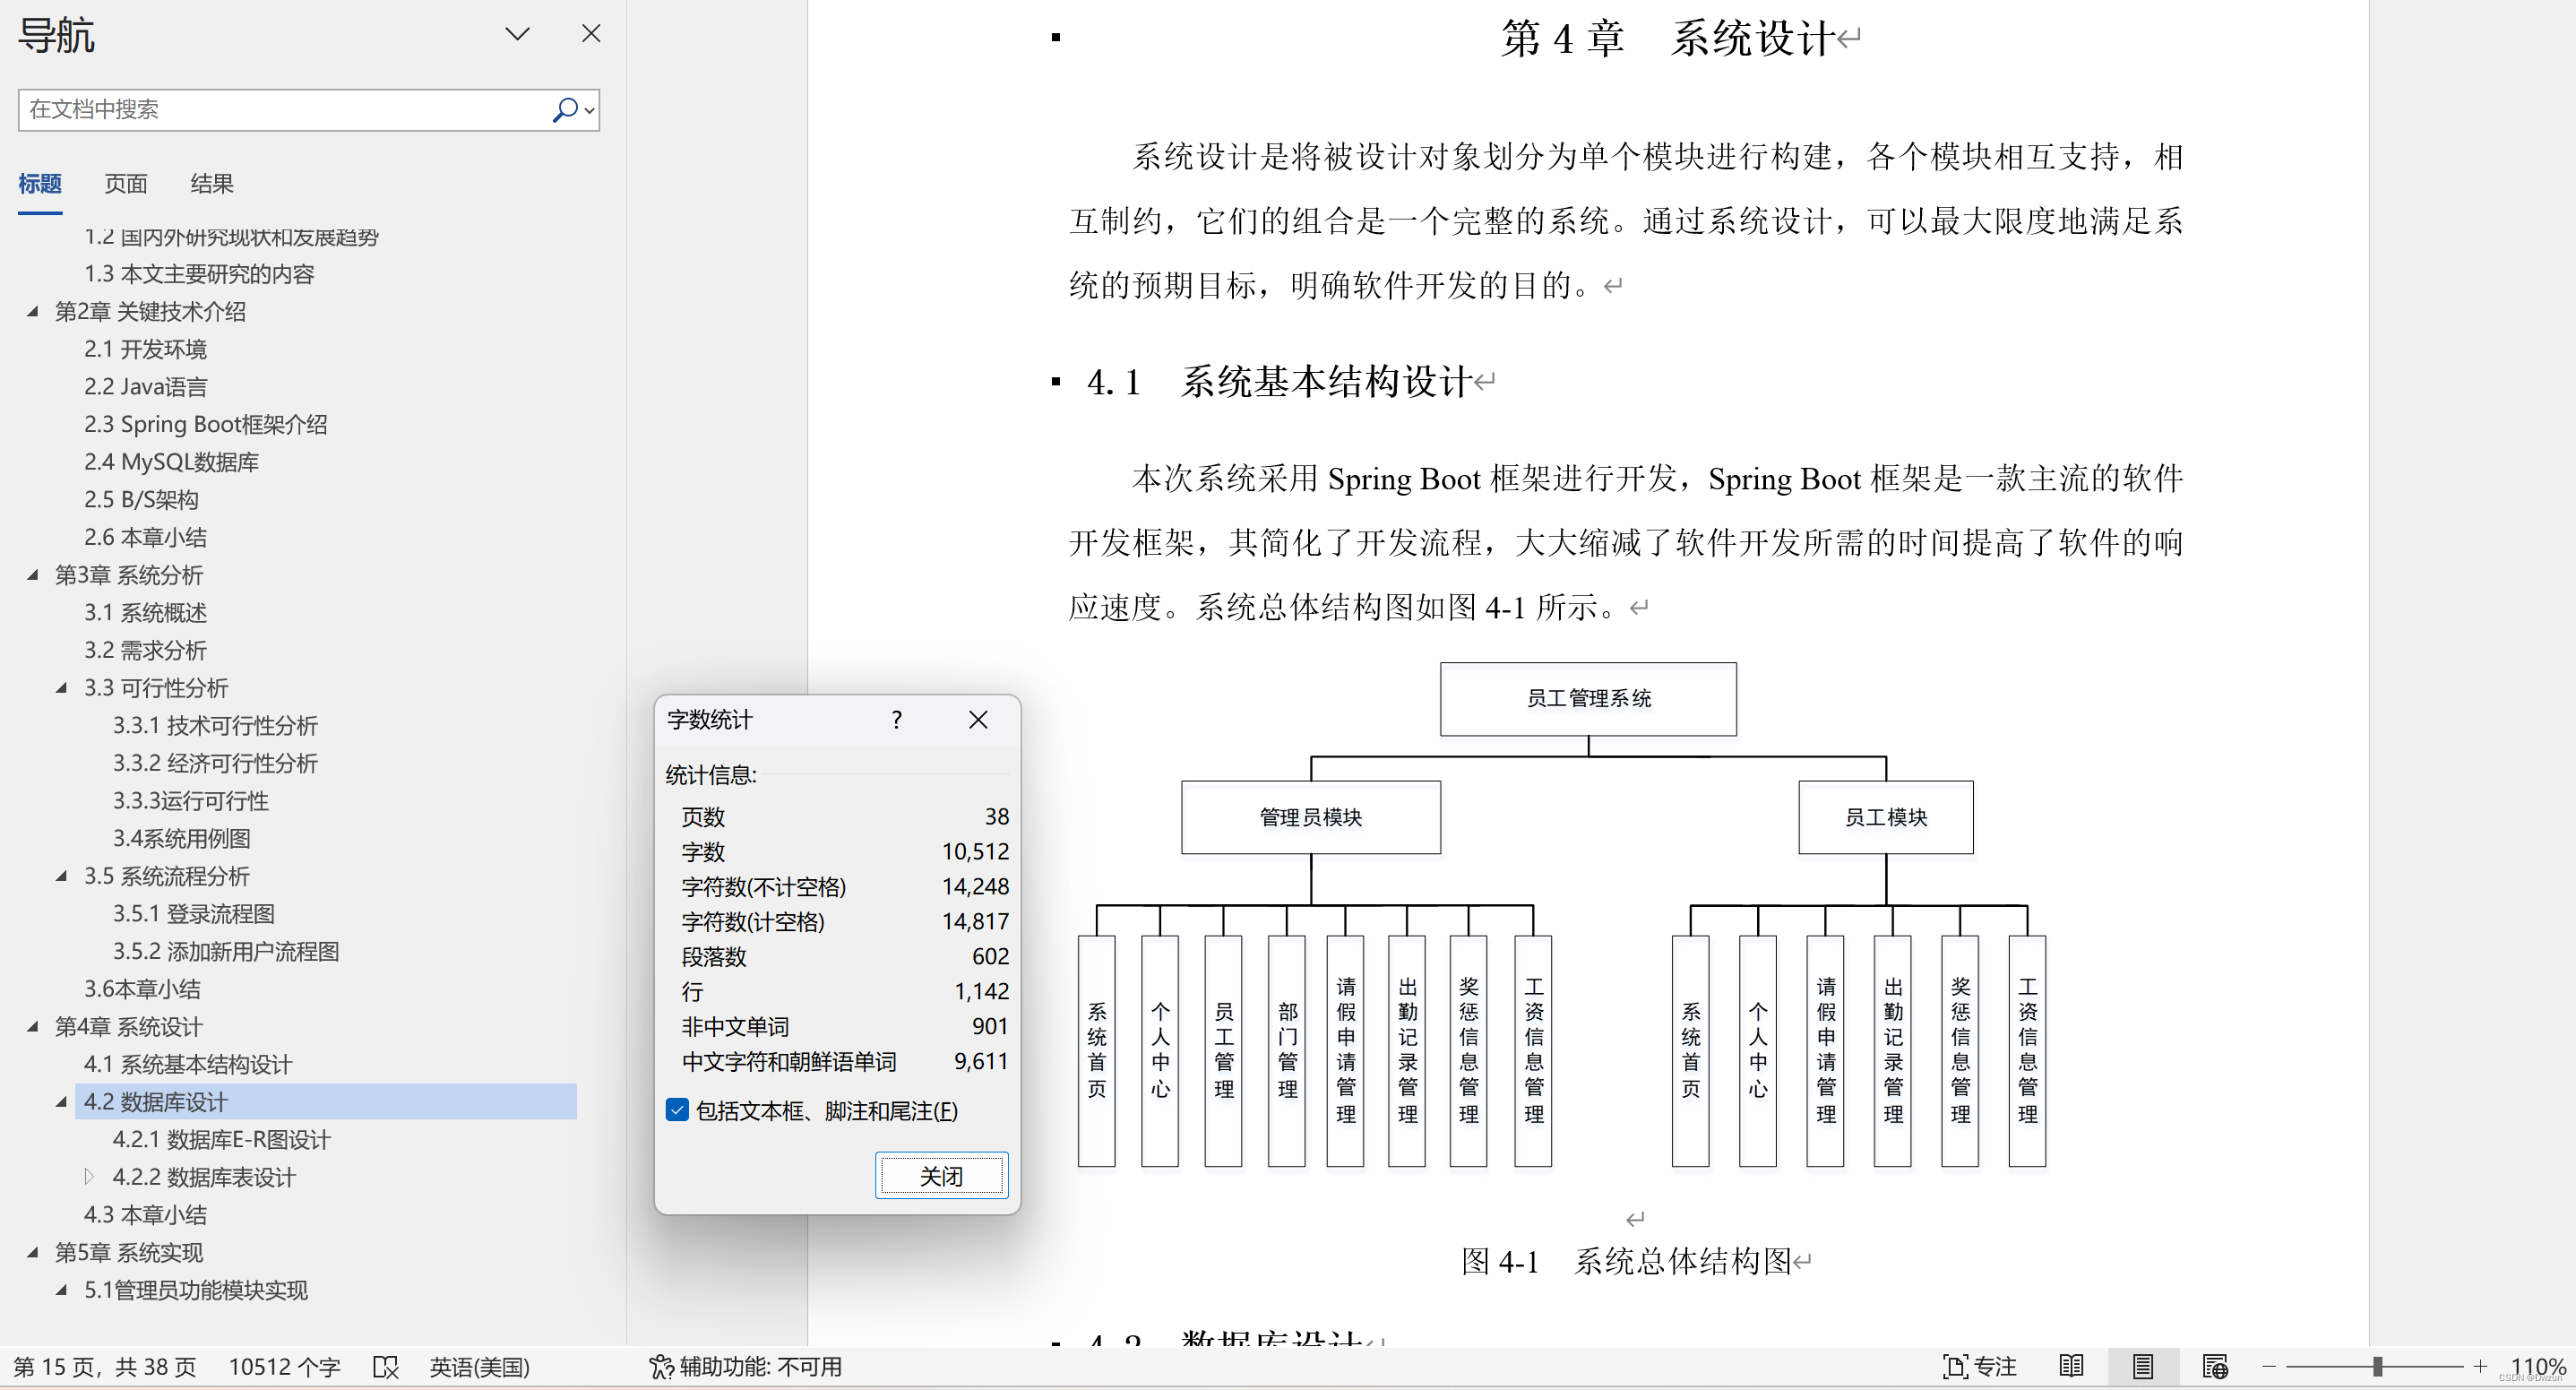The width and height of the screenshot is (2576, 1390).
Task: Click the 员工模块 box in diagram
Action: click(x=1885, y=817)
